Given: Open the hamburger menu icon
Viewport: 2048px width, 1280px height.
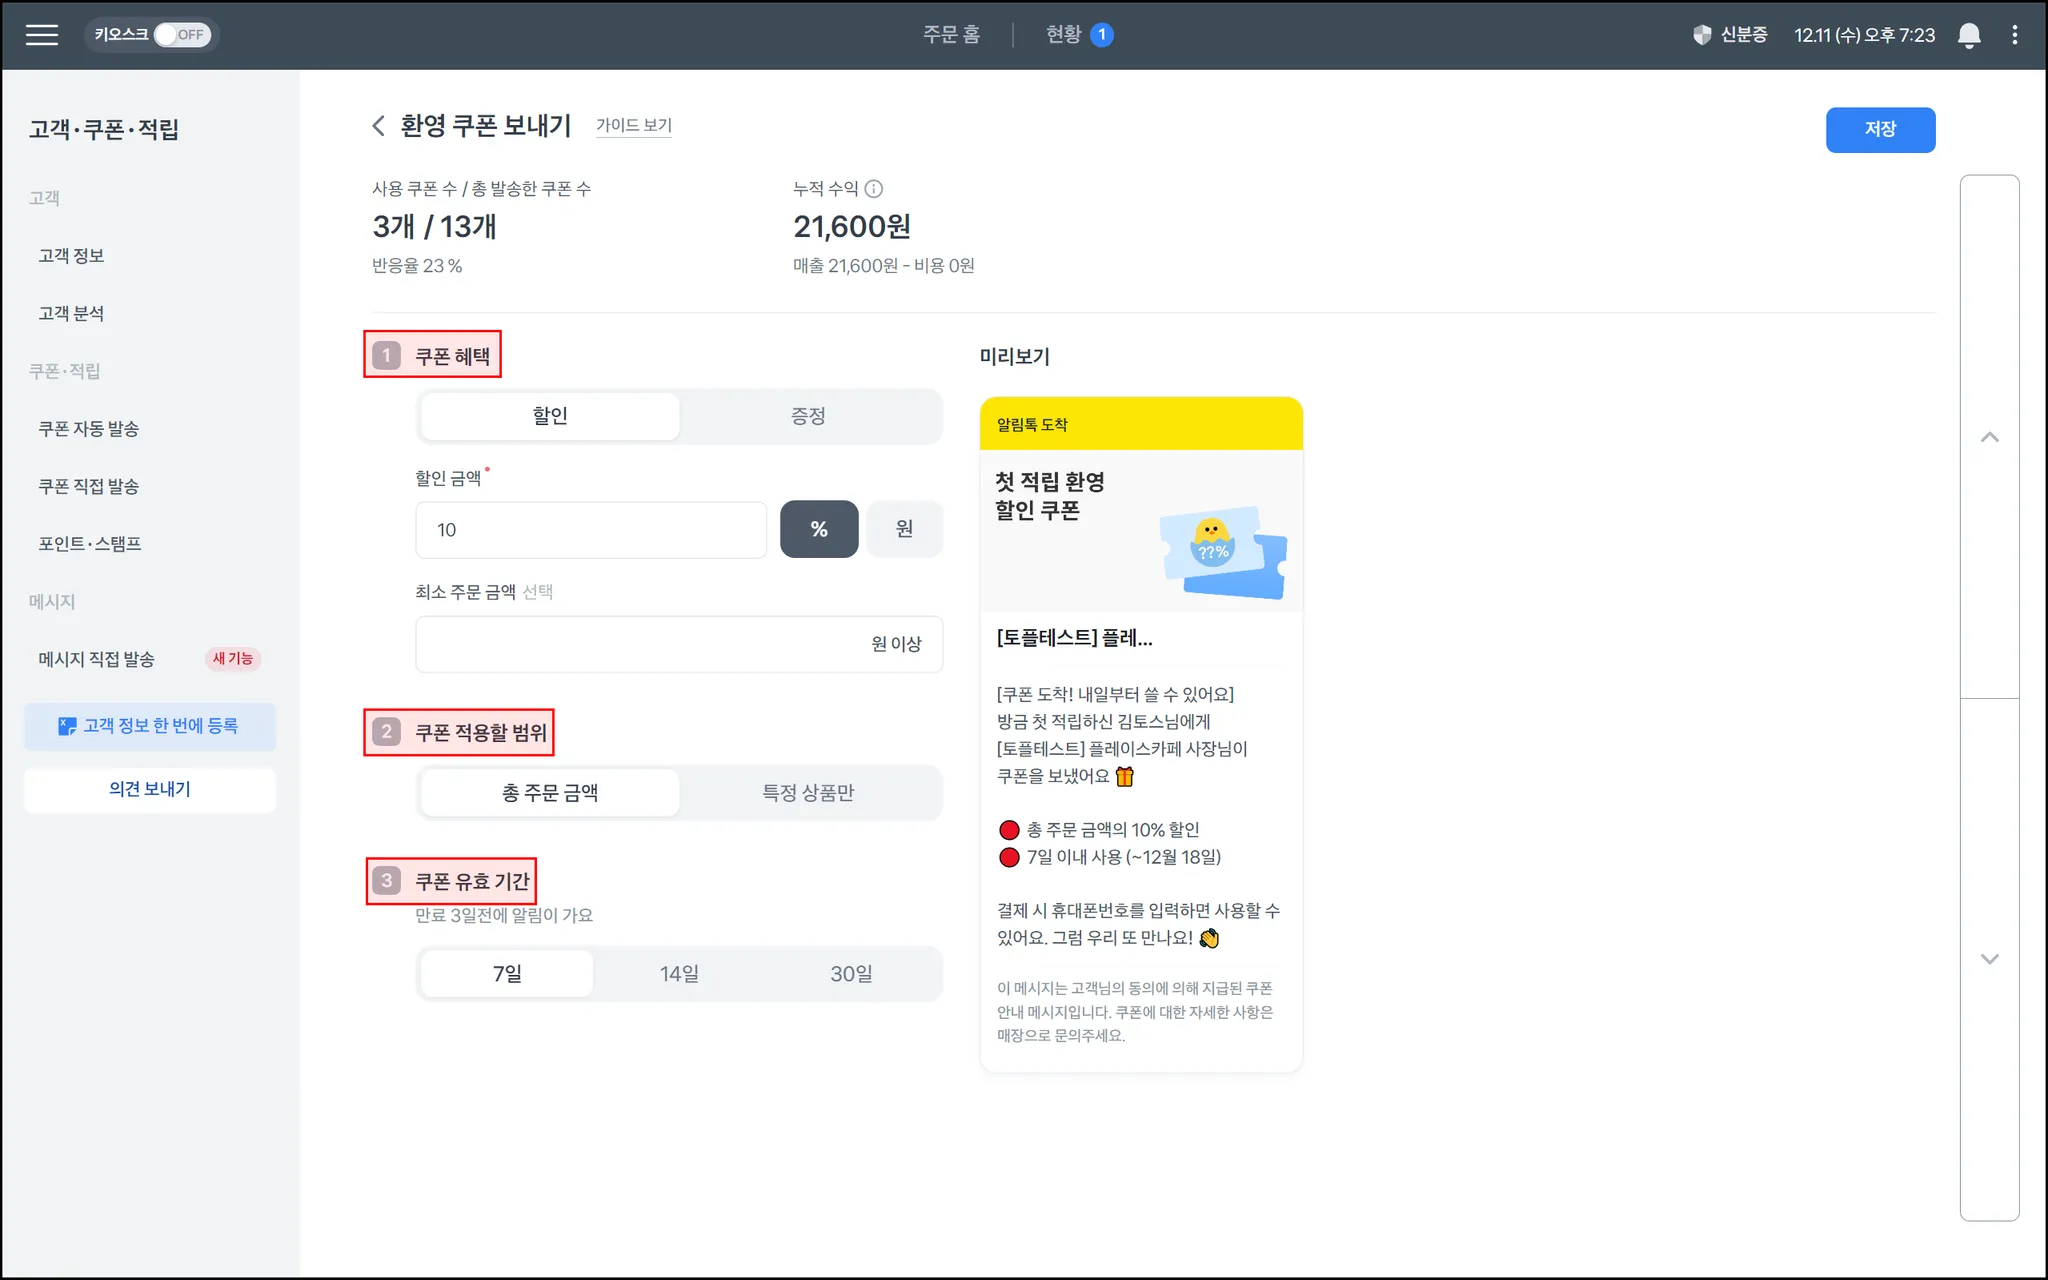Looking at the screenshot, I should [41, 35].
